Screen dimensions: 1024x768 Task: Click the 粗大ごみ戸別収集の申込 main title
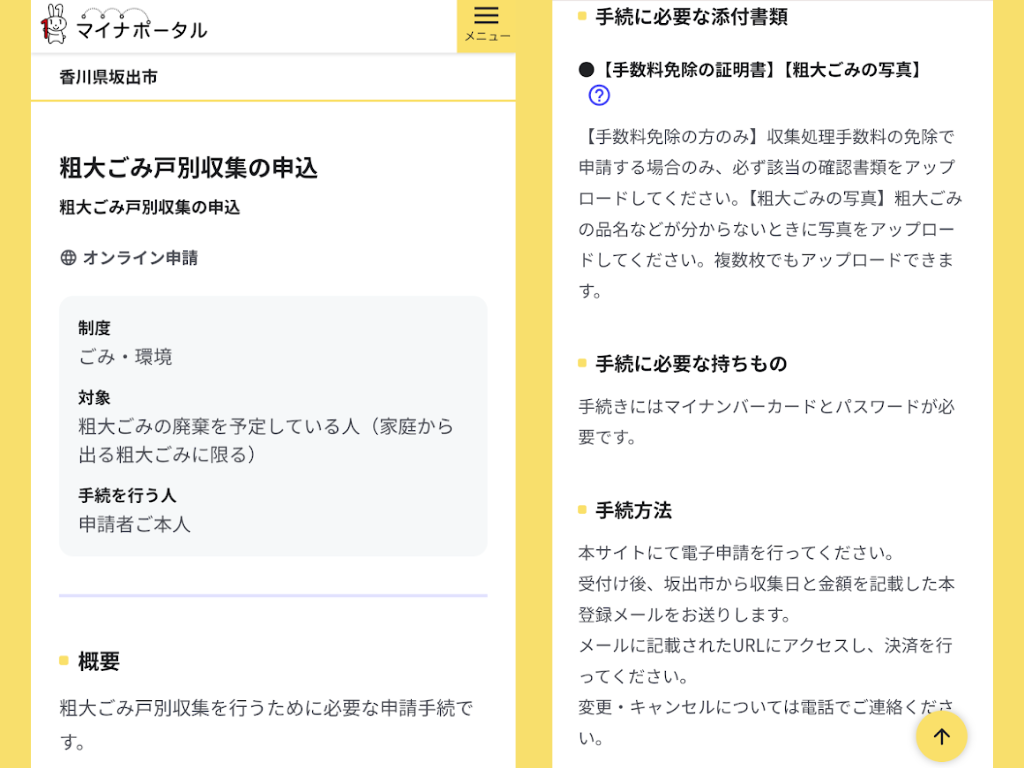[x=188, y=167]
